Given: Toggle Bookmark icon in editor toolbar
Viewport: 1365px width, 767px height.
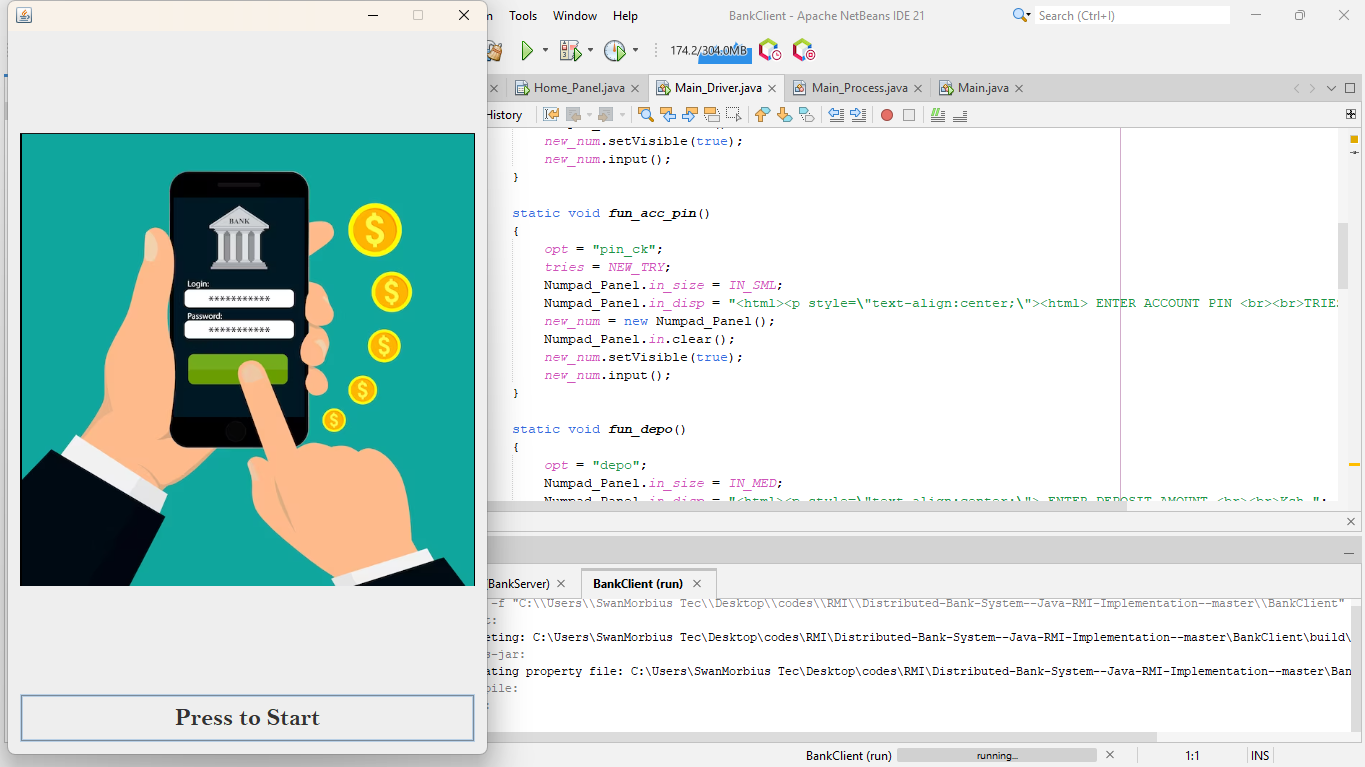Looking at the screenshot, I should pos(806,115).
